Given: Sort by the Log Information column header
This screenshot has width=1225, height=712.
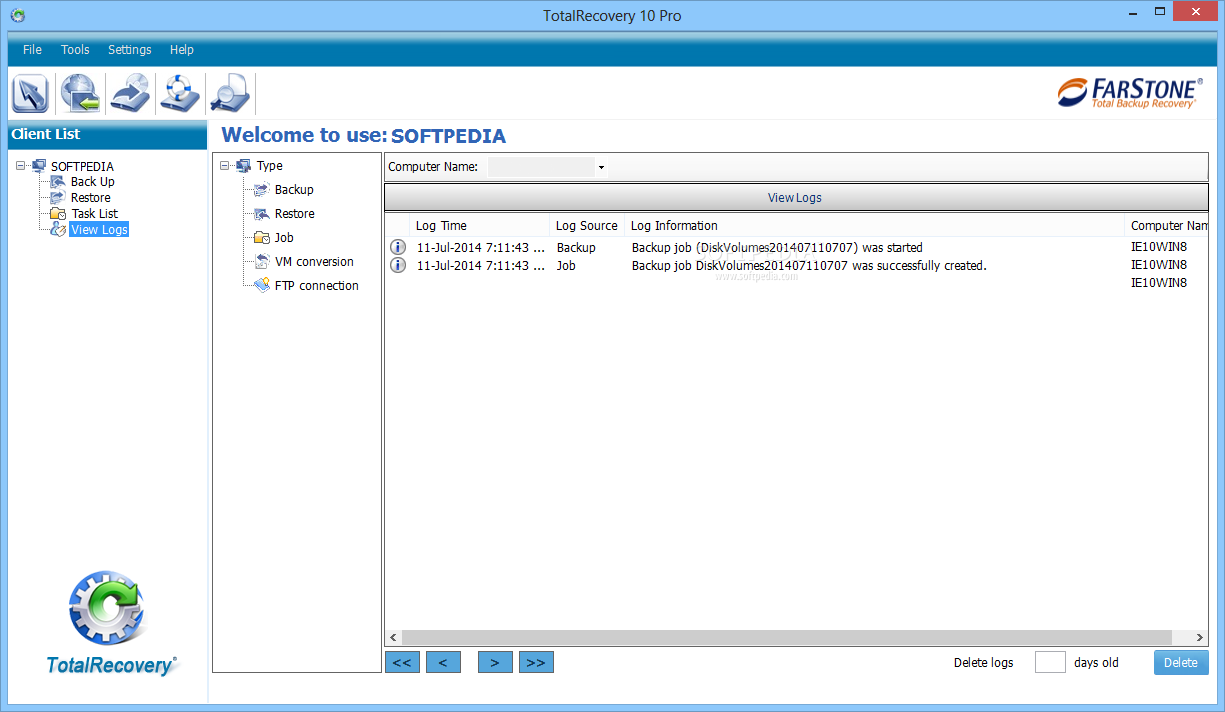Looking at the screenshot, I should point(875,226).
